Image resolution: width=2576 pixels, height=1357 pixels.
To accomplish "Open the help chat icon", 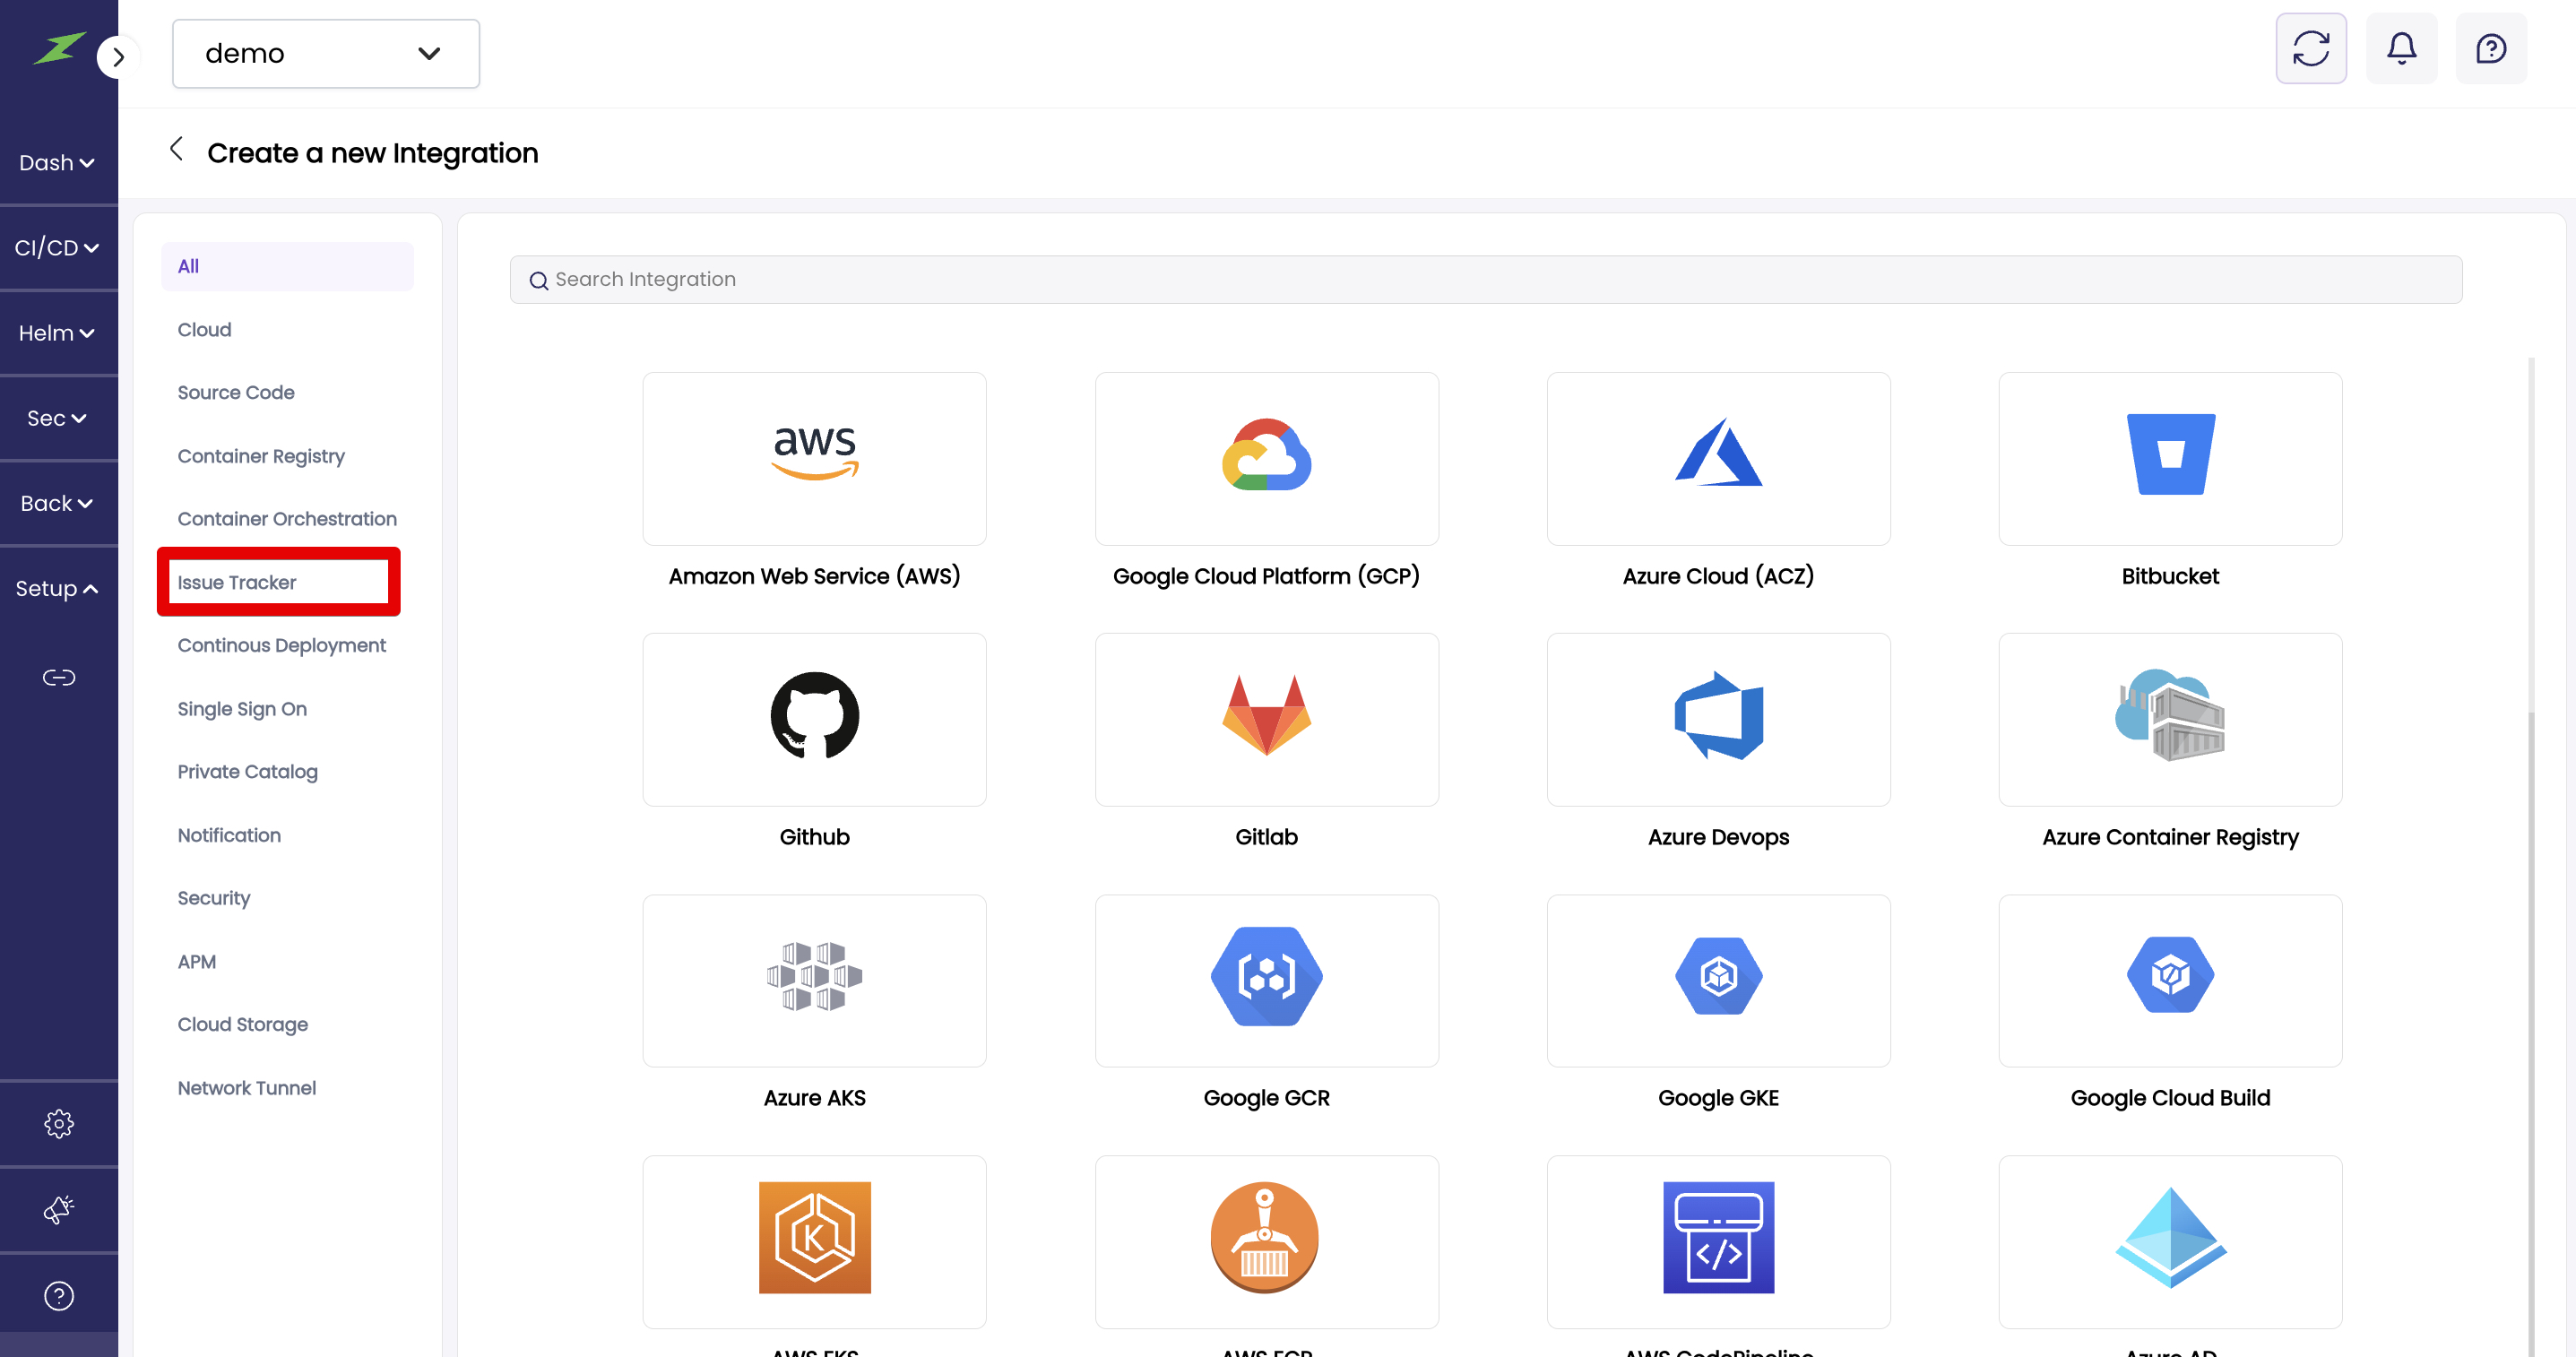I will pos(2490,48).
